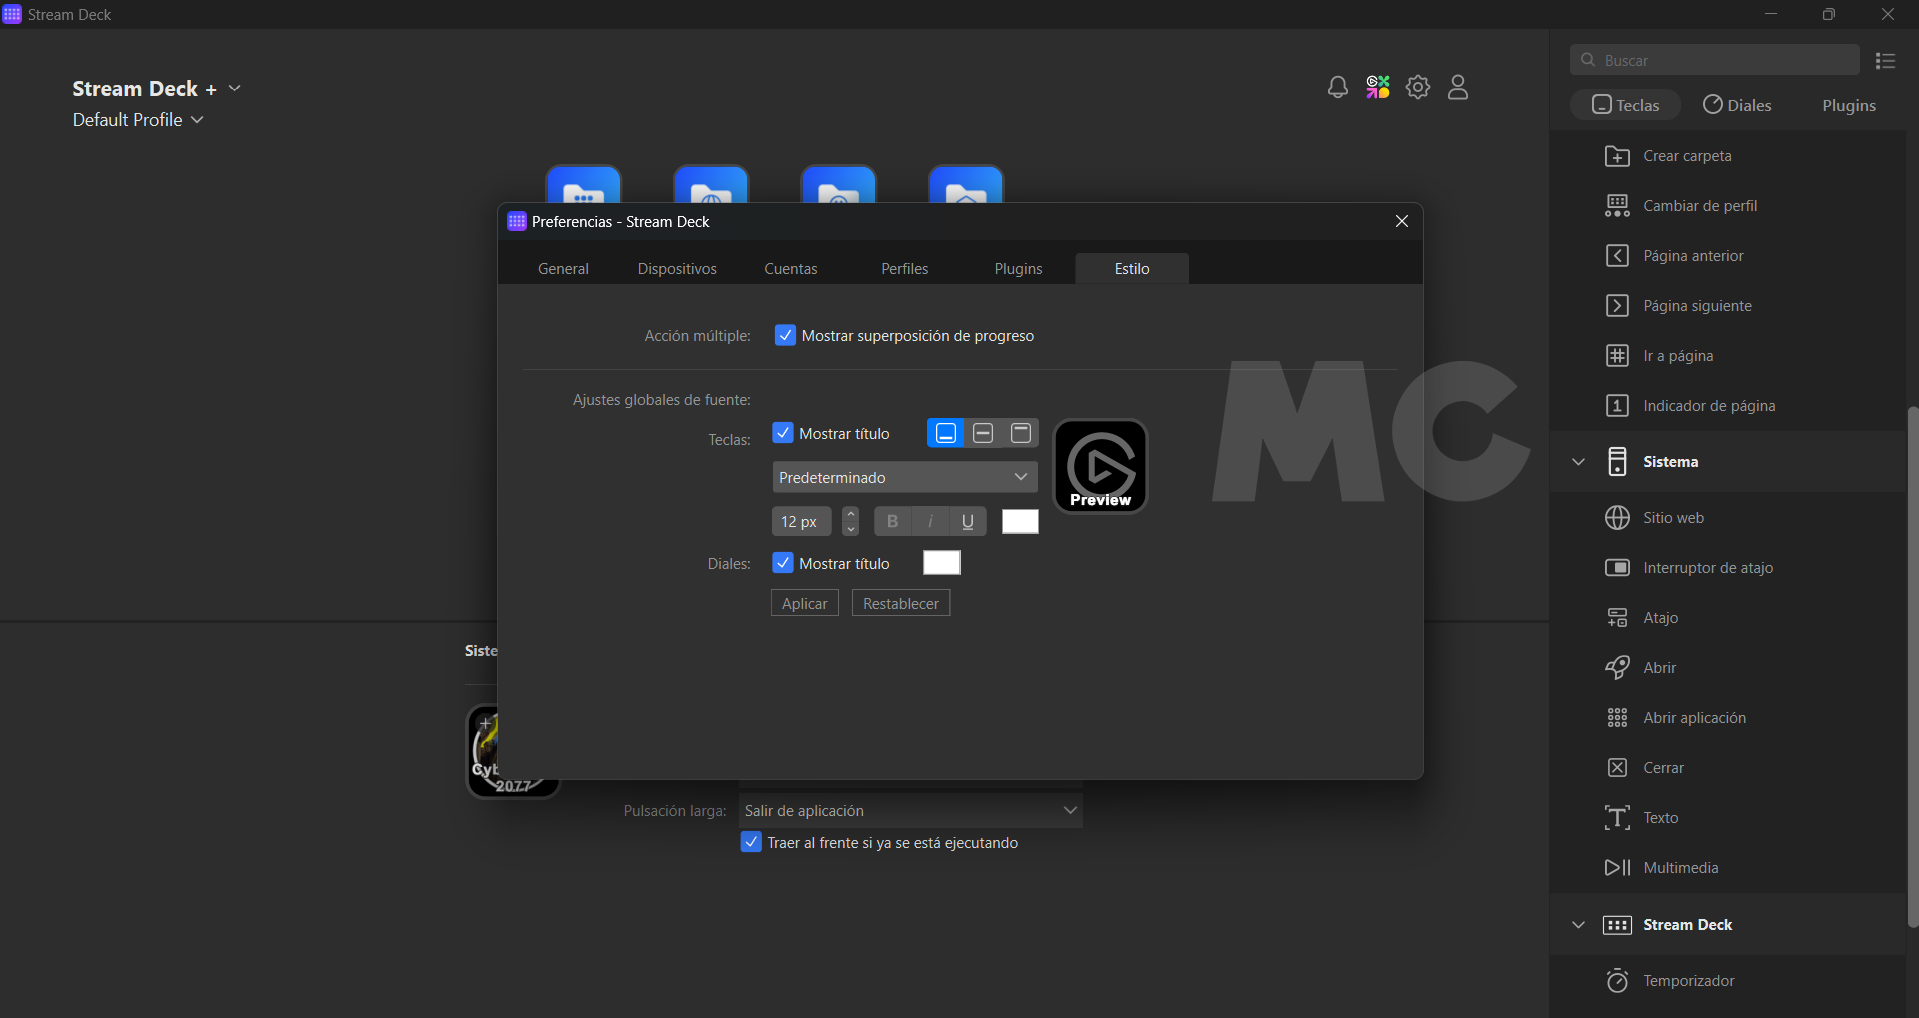Image resolution: width=1919 pixels, height=1018 pixels.
Task: Toggle underline font style button
Action: click(x=968, y=521)
